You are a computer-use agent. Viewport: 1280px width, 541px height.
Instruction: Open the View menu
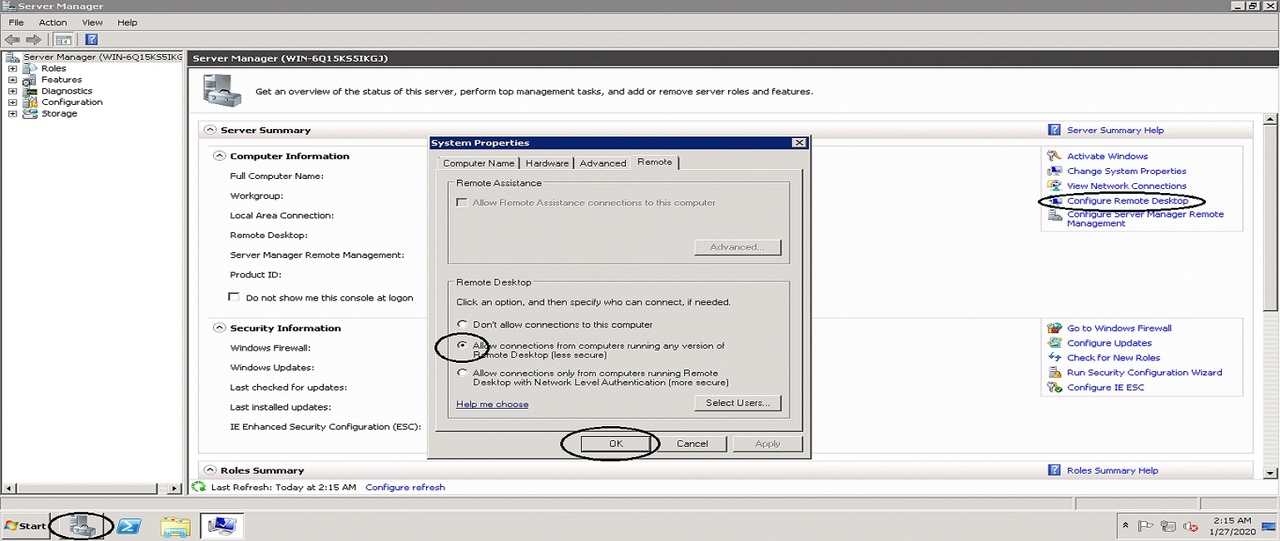92,22
